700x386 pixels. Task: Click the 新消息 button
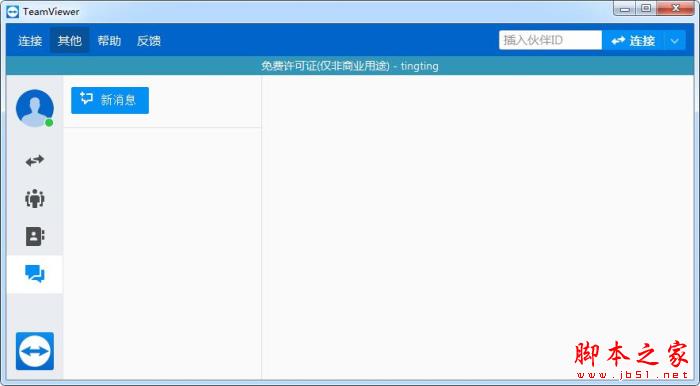[x=110, y=100]
